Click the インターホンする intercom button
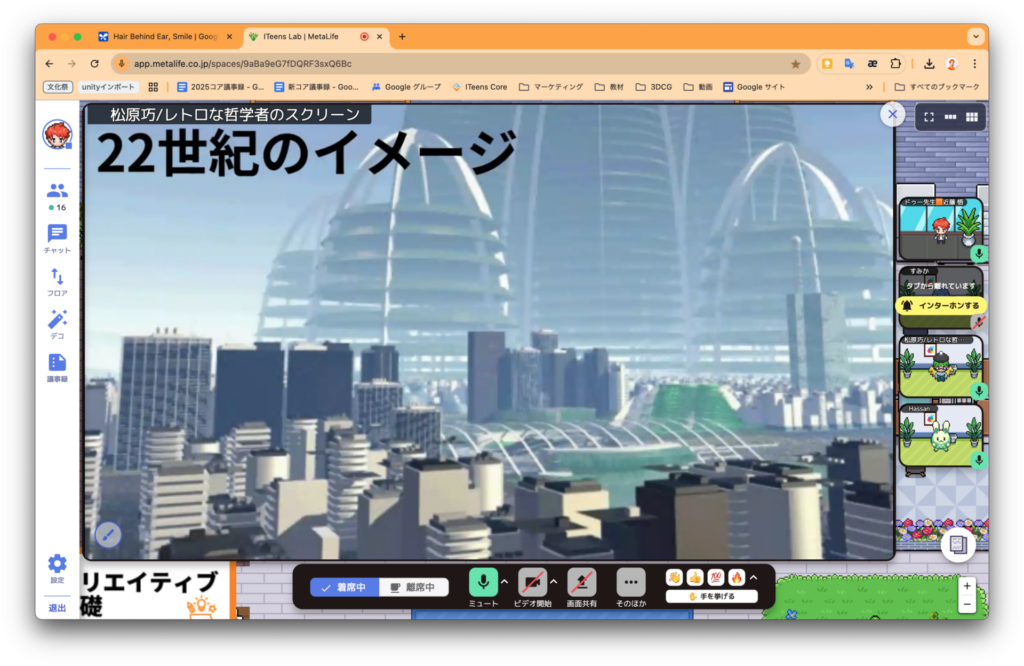 [941, 305]
